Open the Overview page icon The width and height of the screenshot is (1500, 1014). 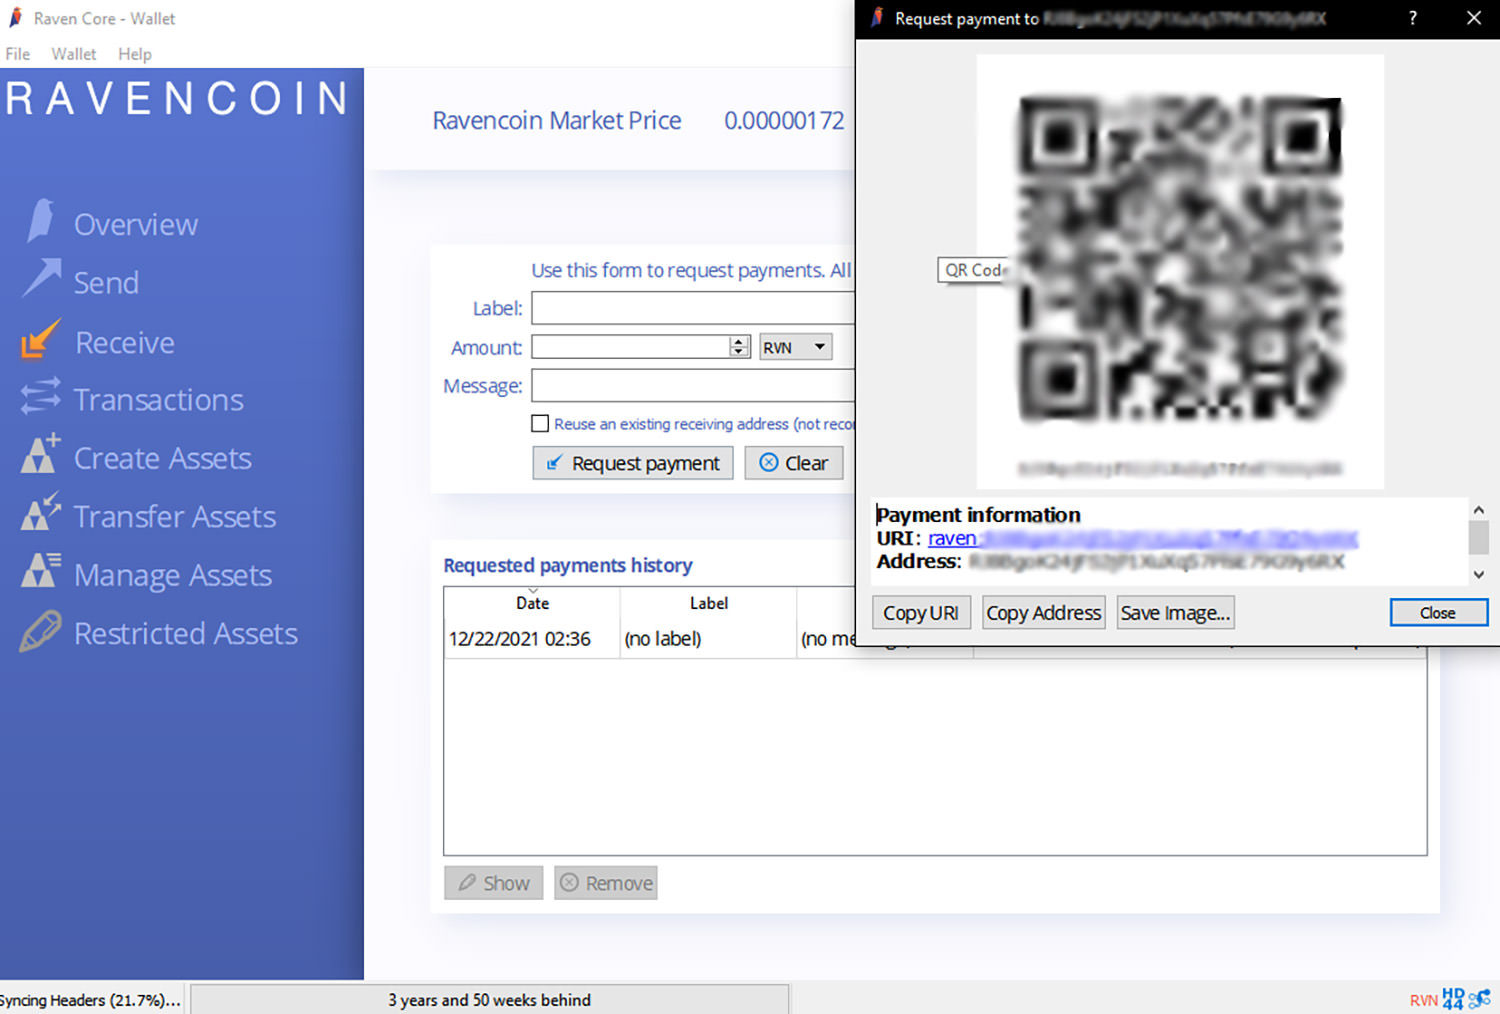41,221
